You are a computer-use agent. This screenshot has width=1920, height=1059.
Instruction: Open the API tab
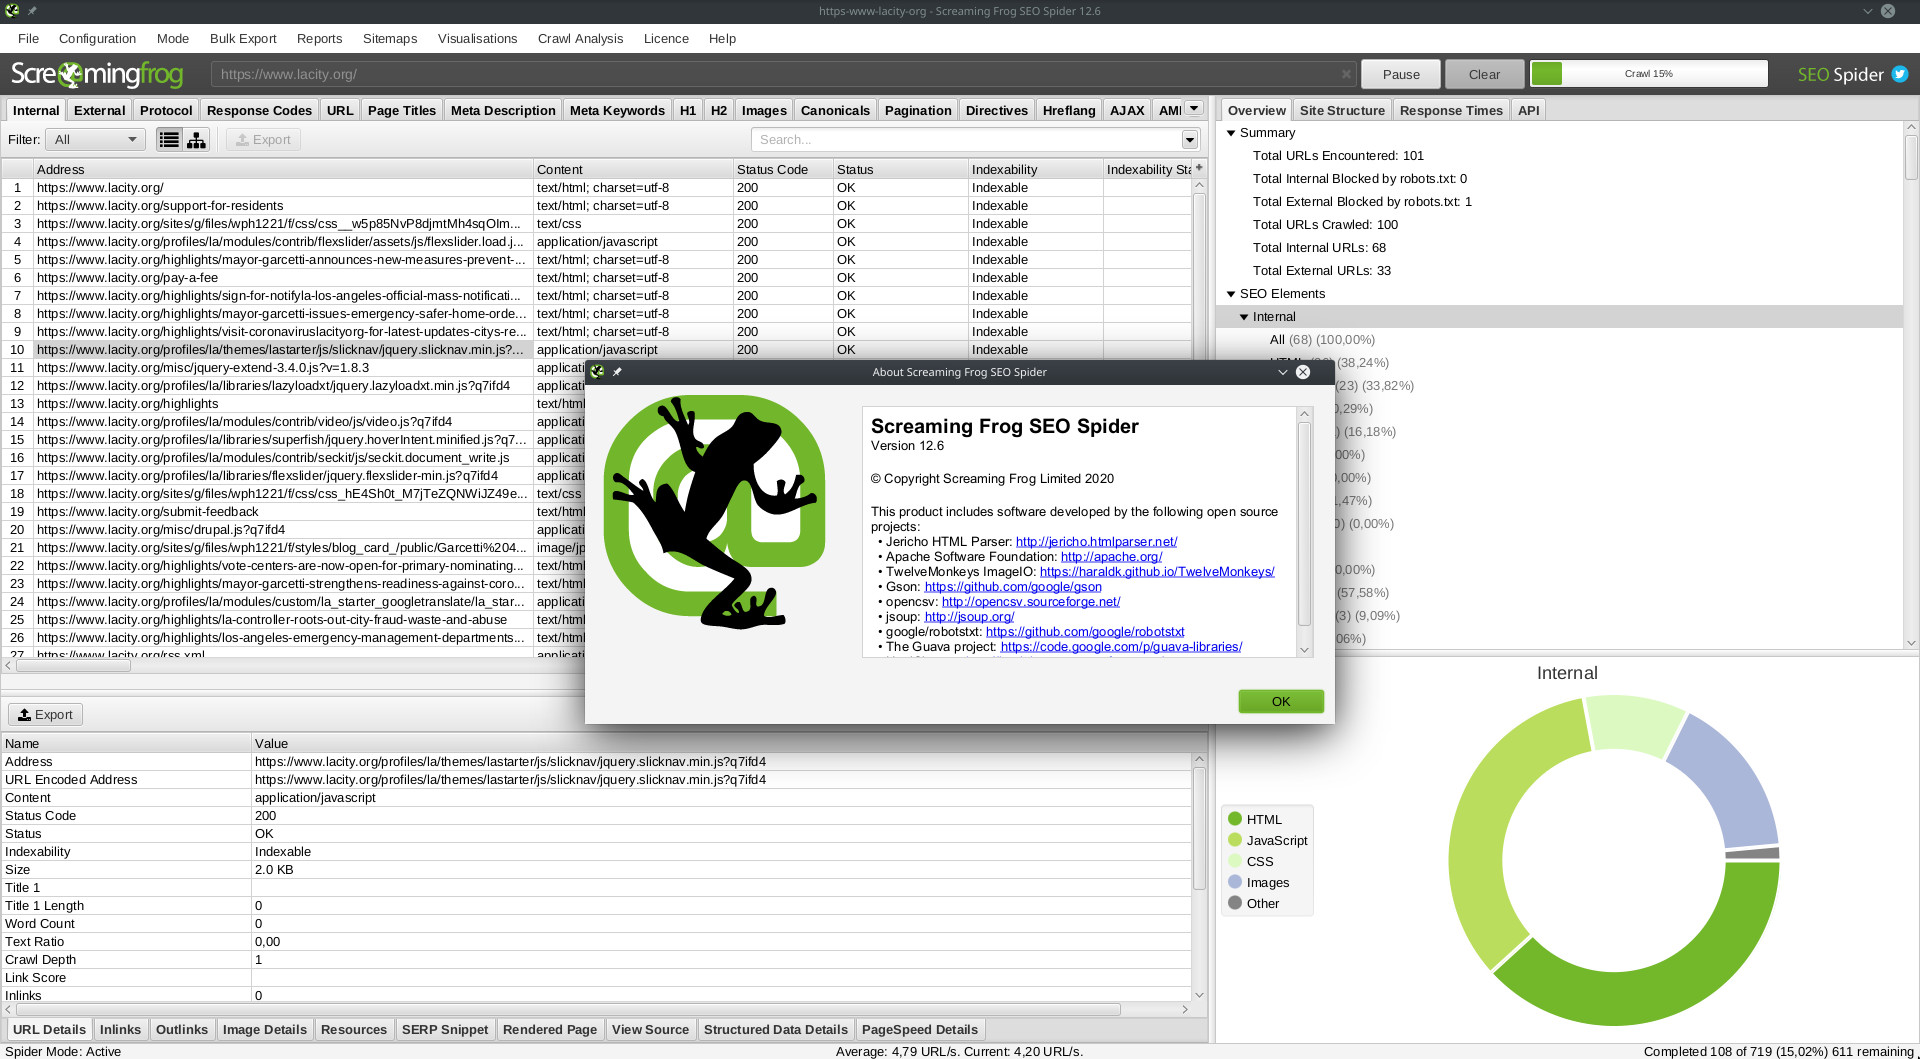click(x=1528, y=110)
